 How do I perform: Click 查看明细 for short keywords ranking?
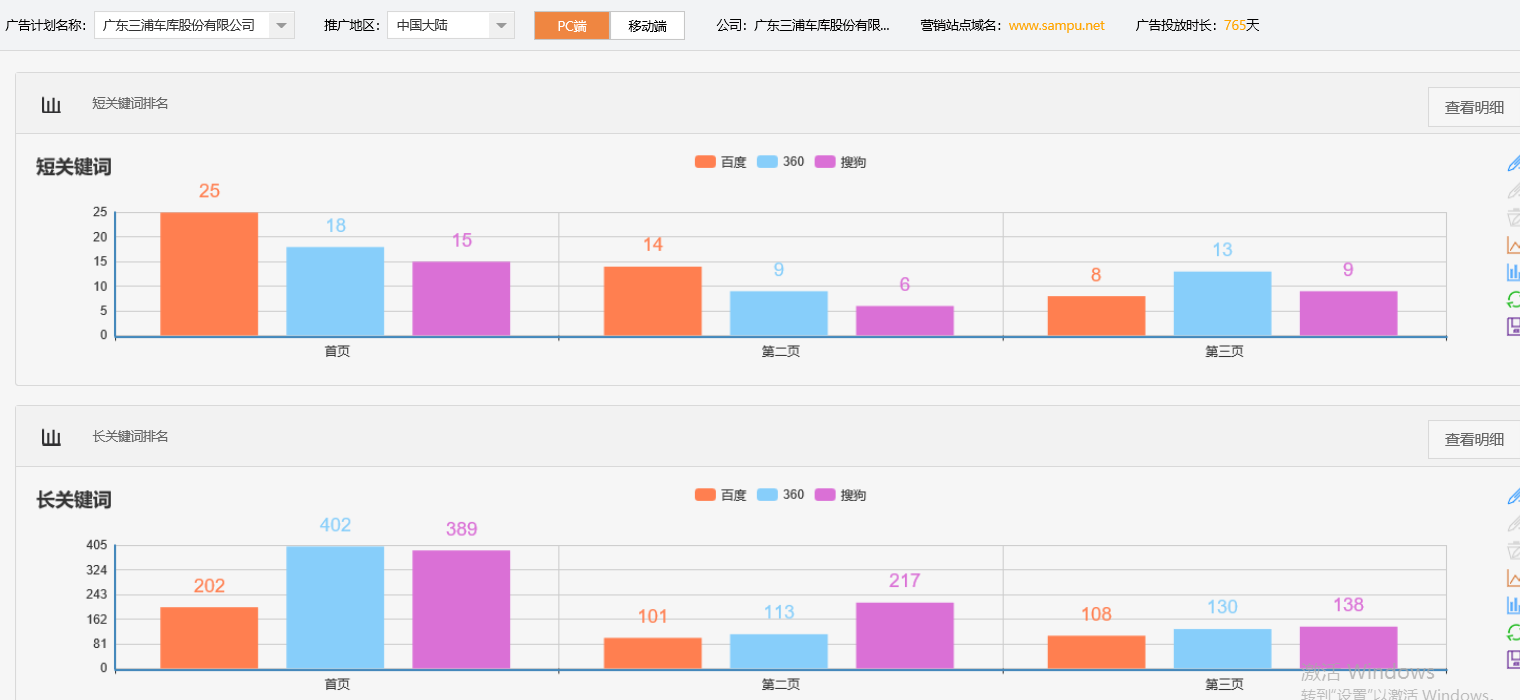pyautogui.click(x=1474, y=107)
